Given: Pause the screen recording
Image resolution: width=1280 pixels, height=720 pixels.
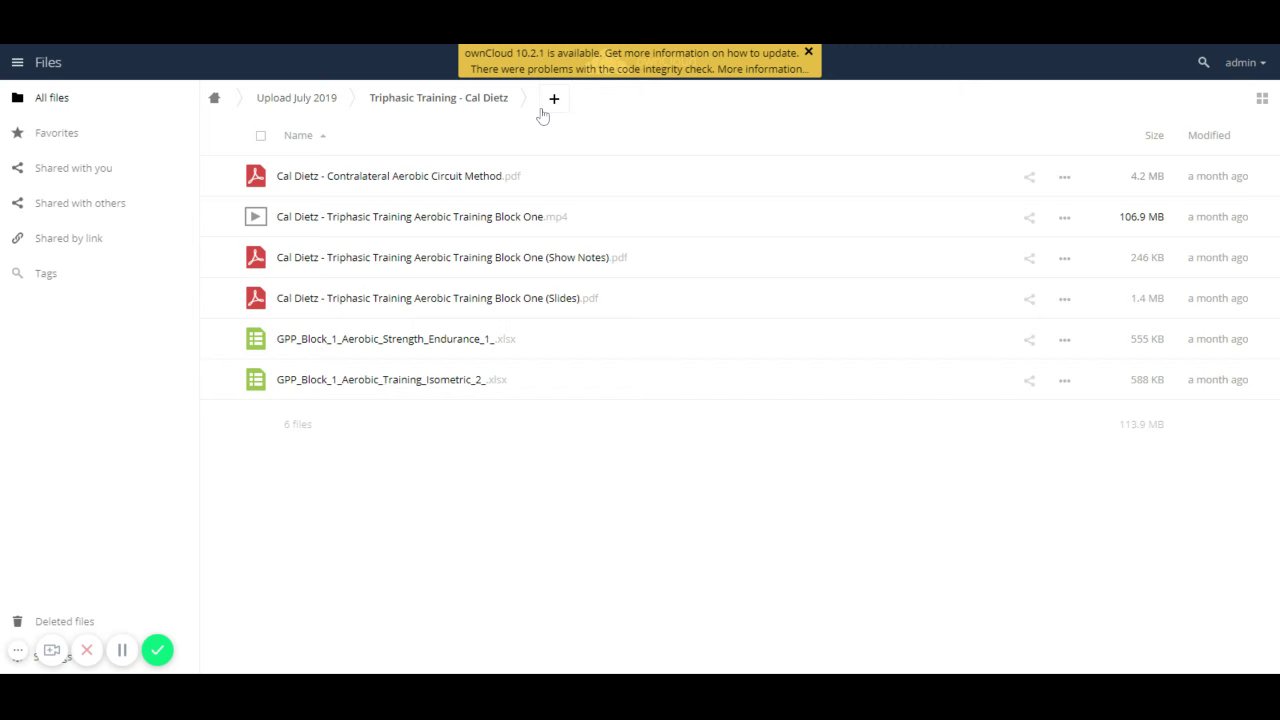Looking at the screenshot, I should point(122,651).
